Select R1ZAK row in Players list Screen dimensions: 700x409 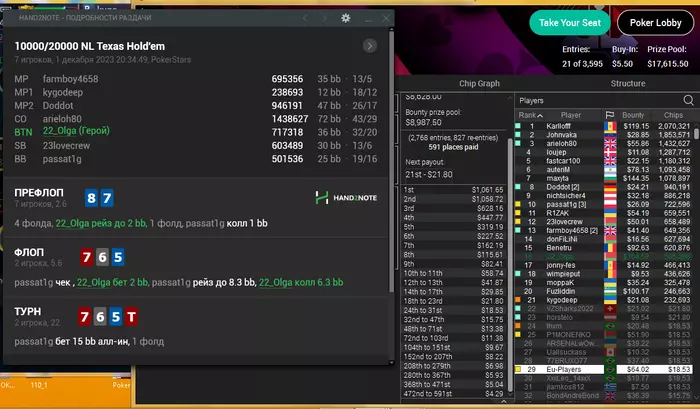click(603, 213)
